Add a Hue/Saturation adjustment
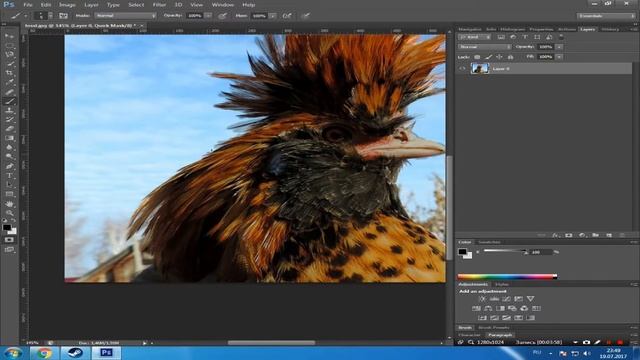This screenshot has height=360, width=640. tap(476, 308)
